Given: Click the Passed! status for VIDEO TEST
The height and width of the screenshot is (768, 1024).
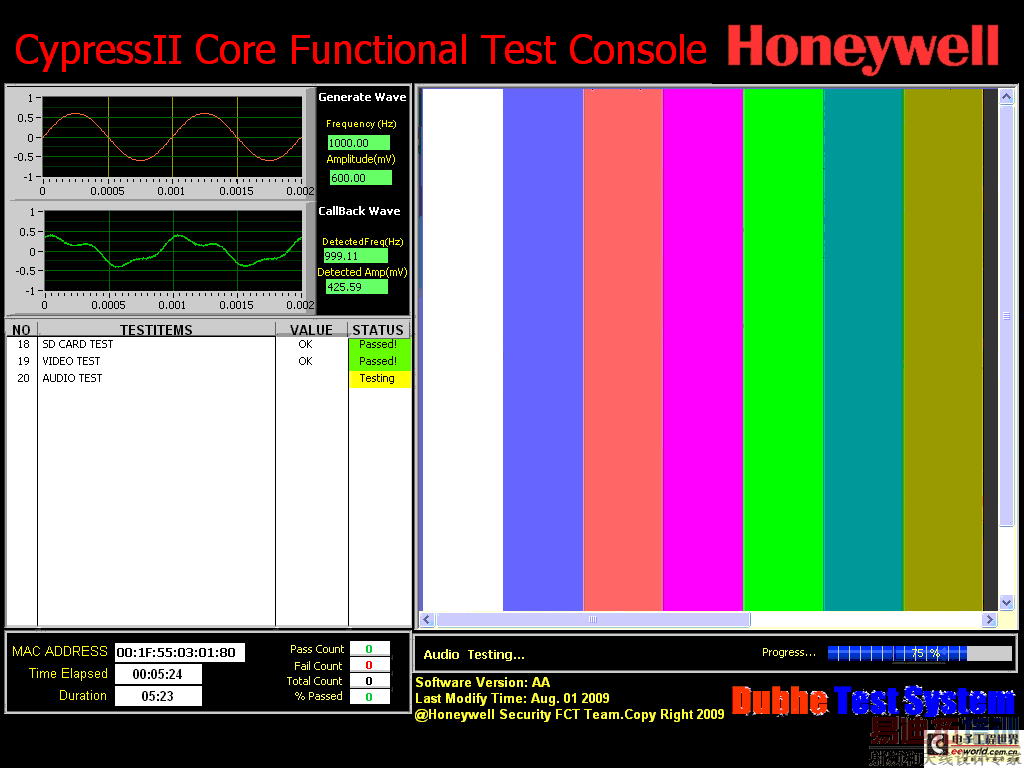Looking at the screenshot, I should [379, 362].
